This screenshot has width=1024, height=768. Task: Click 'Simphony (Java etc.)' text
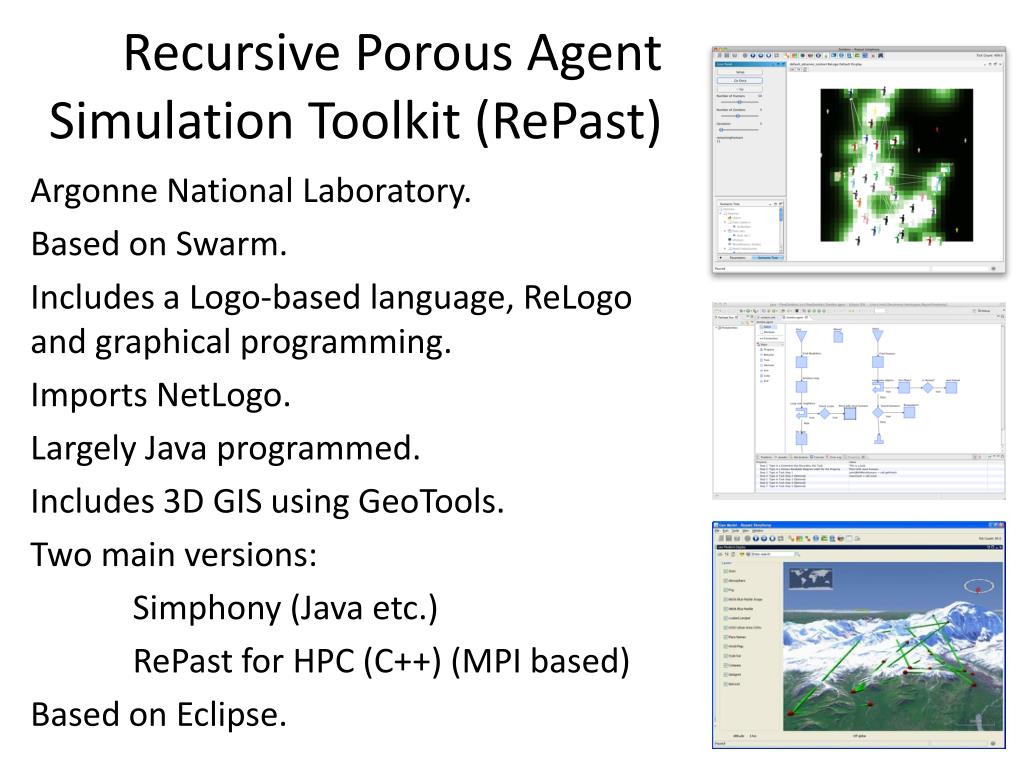(285, 608)
